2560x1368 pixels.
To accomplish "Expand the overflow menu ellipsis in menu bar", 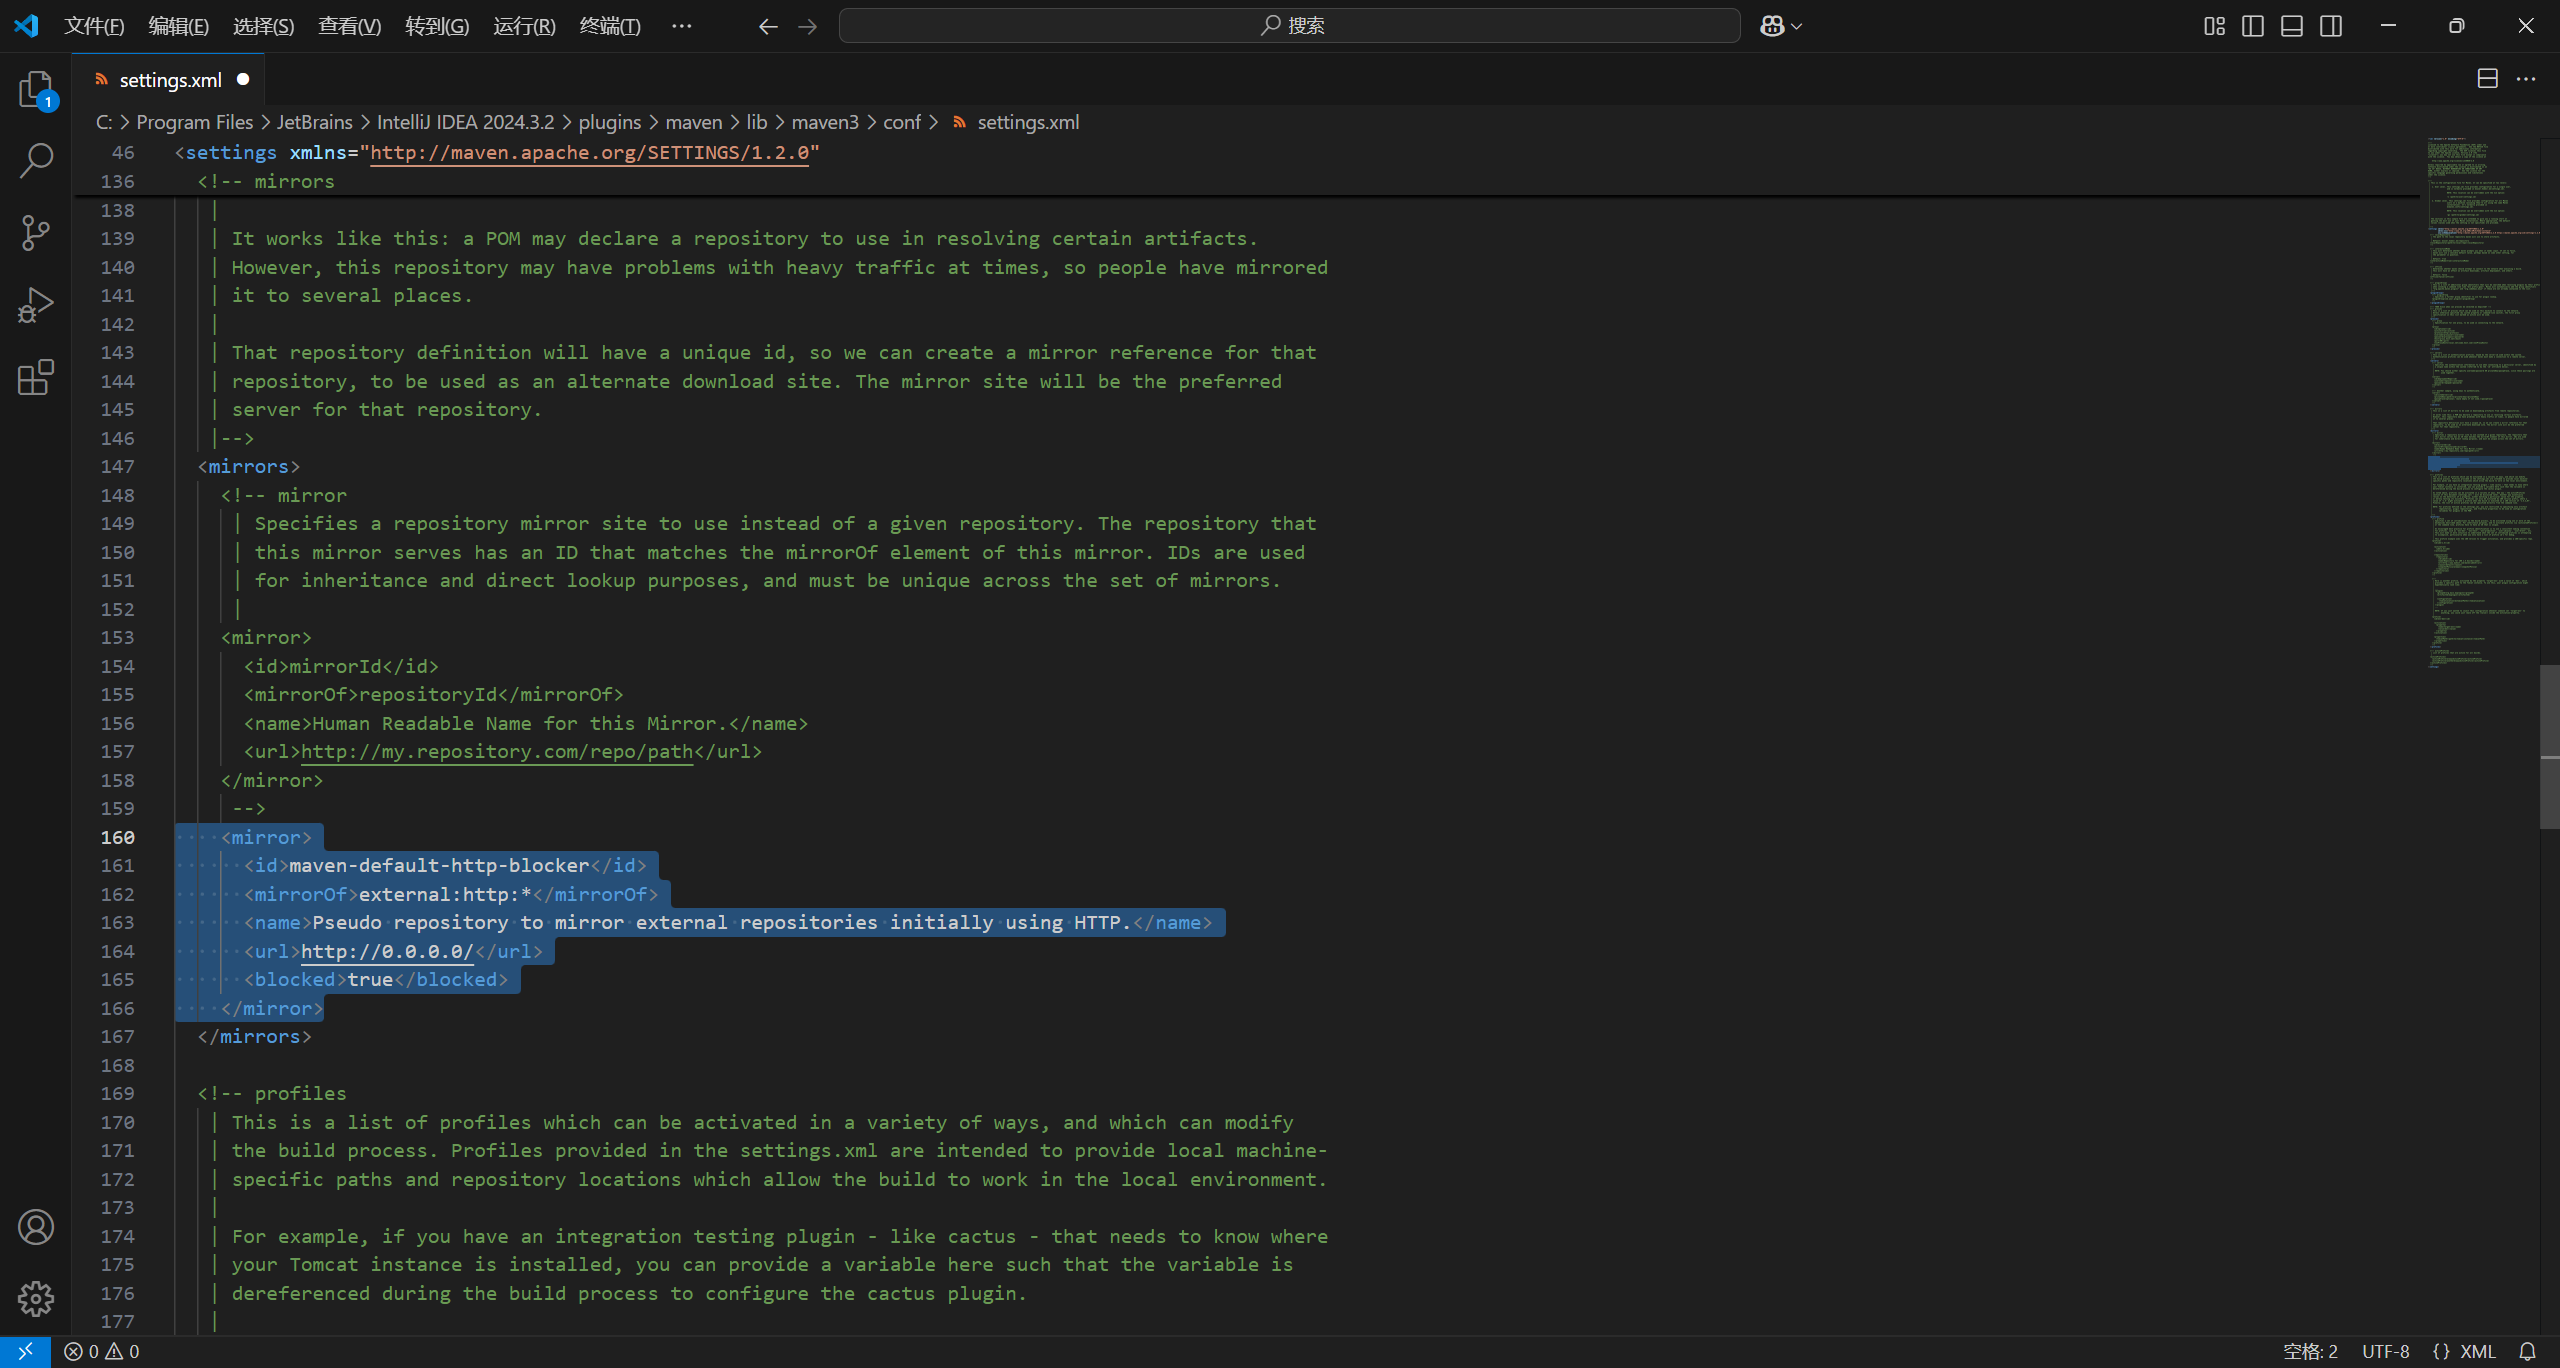I will pyautogui.click(x=682, y=26).
